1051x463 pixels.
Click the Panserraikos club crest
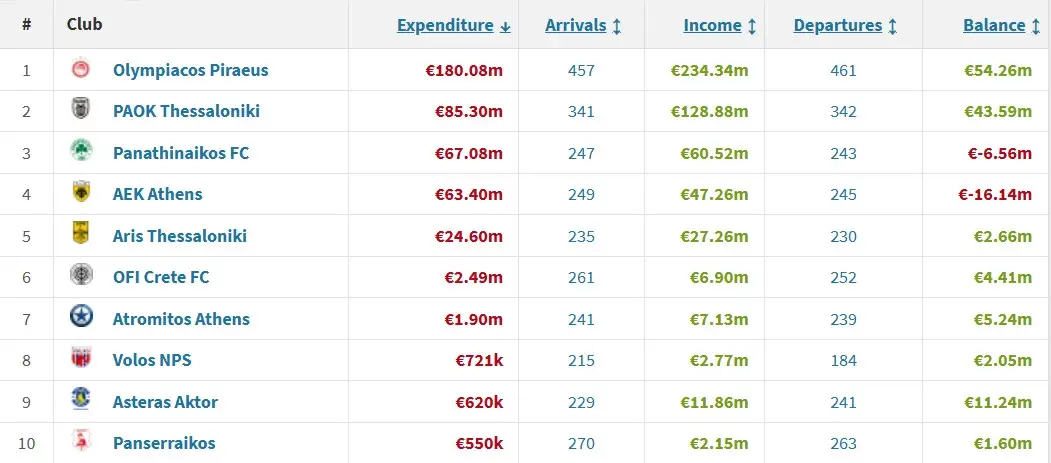81,443
